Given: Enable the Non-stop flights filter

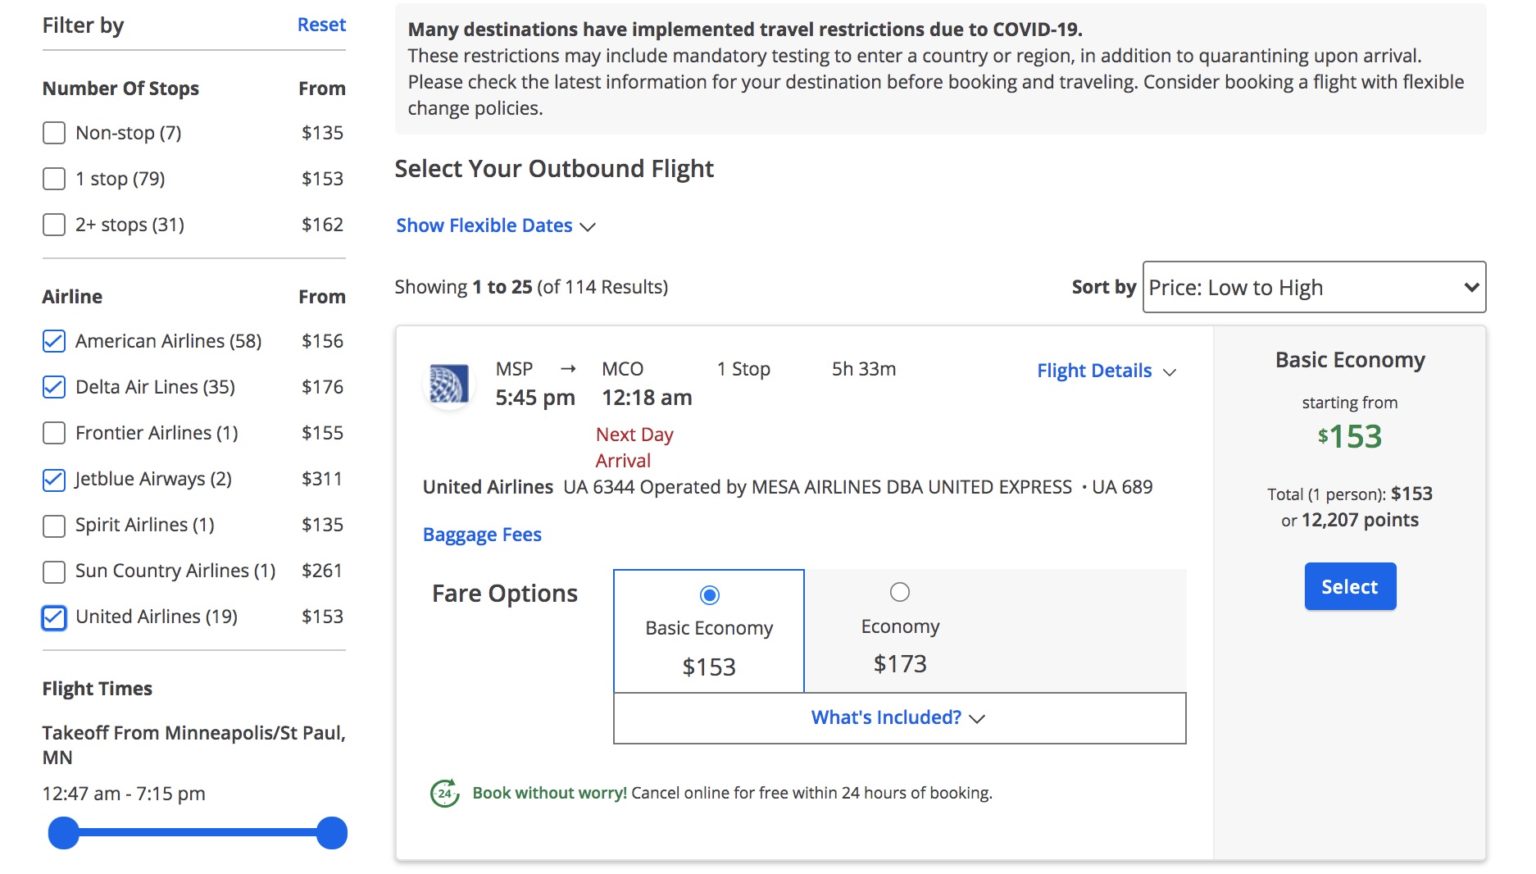Looking at the screenshot, I should pos(54,132).
